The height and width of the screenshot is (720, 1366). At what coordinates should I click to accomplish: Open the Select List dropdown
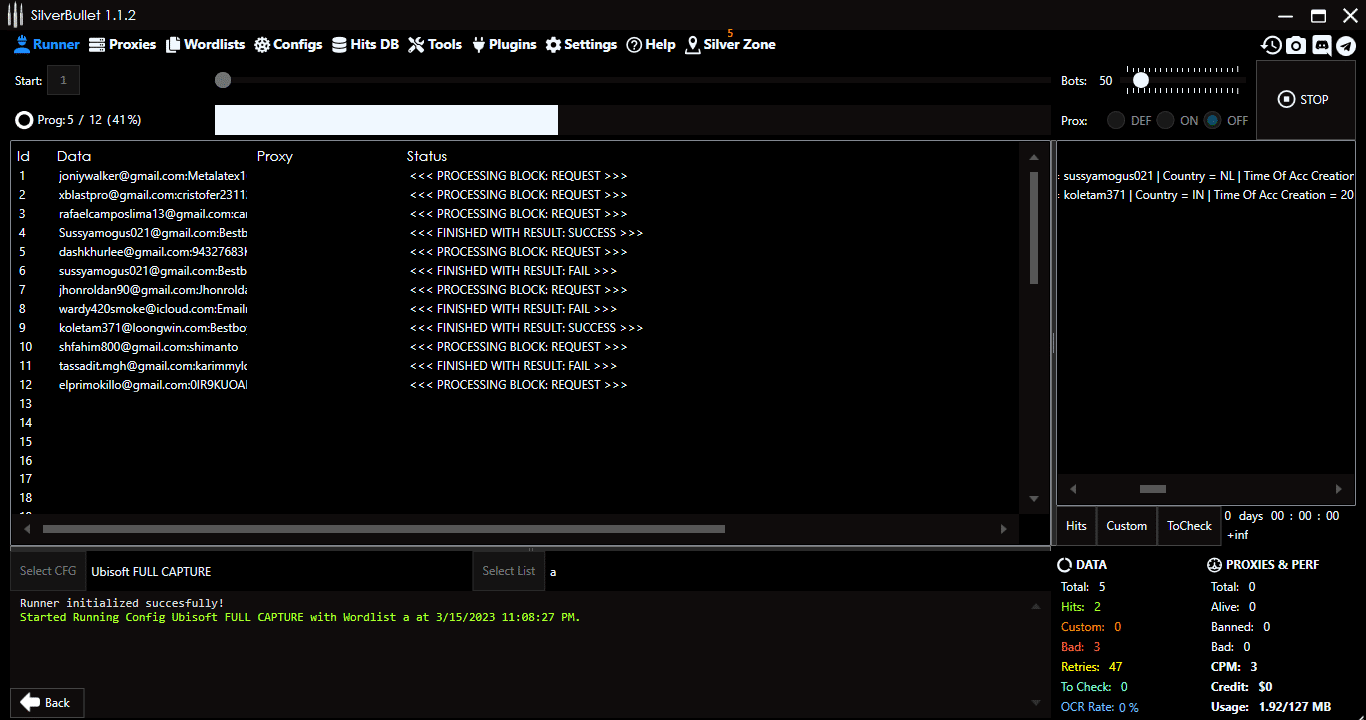[508, 570]
